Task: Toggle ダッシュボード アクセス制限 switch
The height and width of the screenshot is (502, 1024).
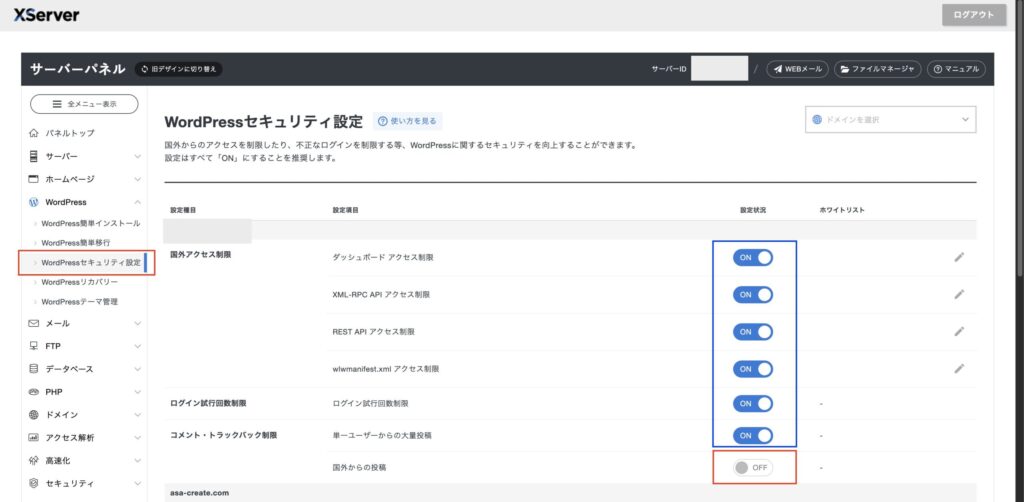Action: click(753, 257)
